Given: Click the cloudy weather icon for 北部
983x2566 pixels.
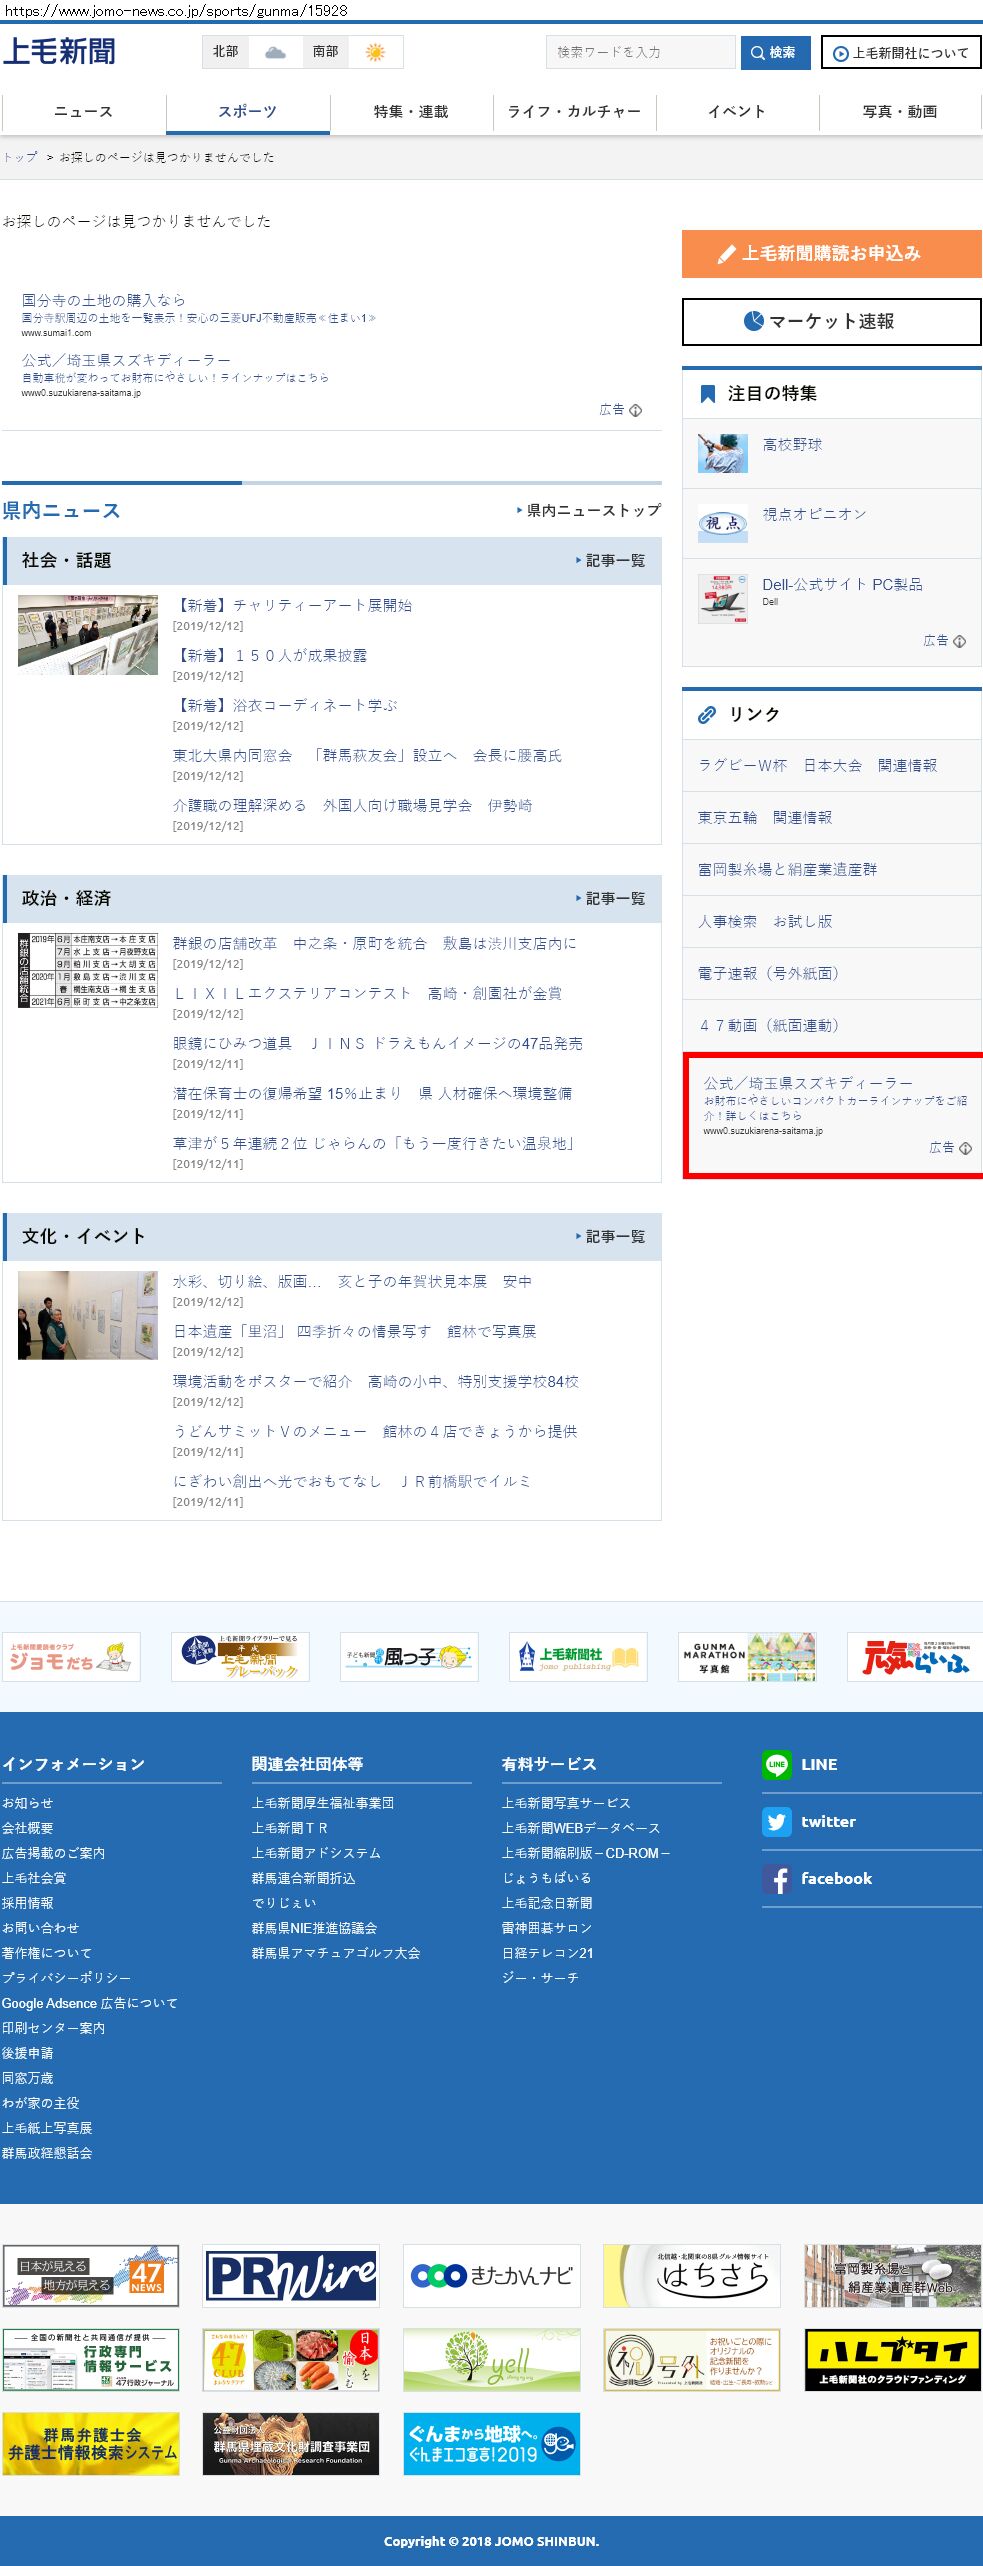Looking at the screenshot, I should pos(275,52).
